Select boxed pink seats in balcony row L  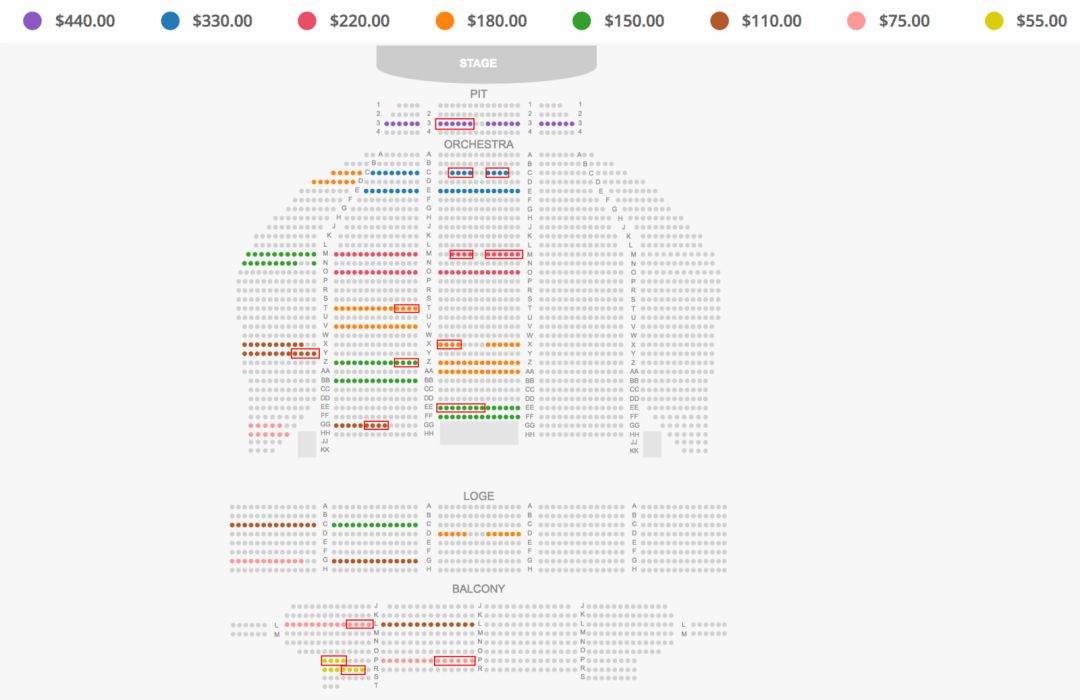[x=360, y=624]
